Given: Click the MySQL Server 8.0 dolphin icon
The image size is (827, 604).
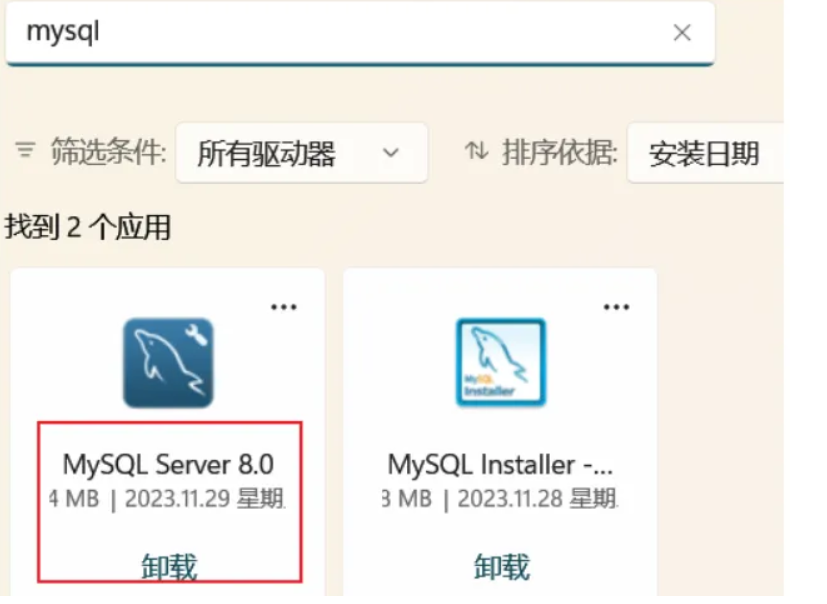Looking at the screenshot, I should pos(168,363).
